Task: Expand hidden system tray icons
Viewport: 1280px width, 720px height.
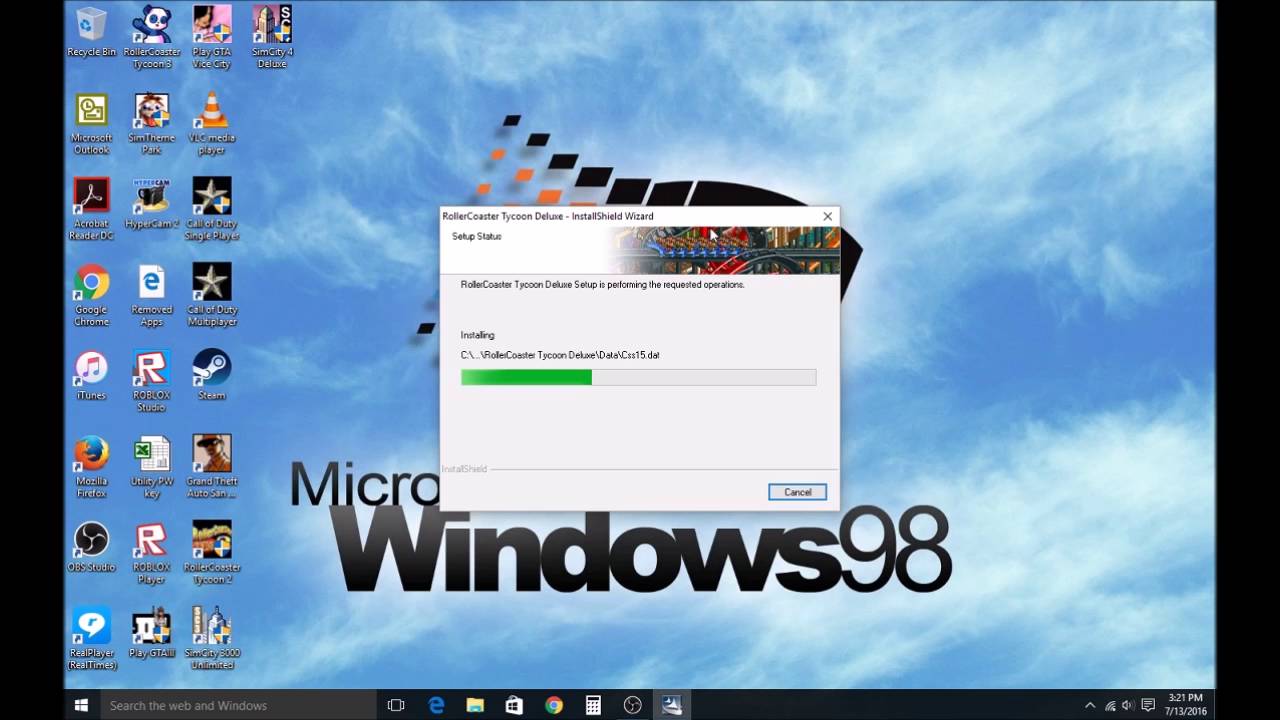Action: pos(1090,705)
